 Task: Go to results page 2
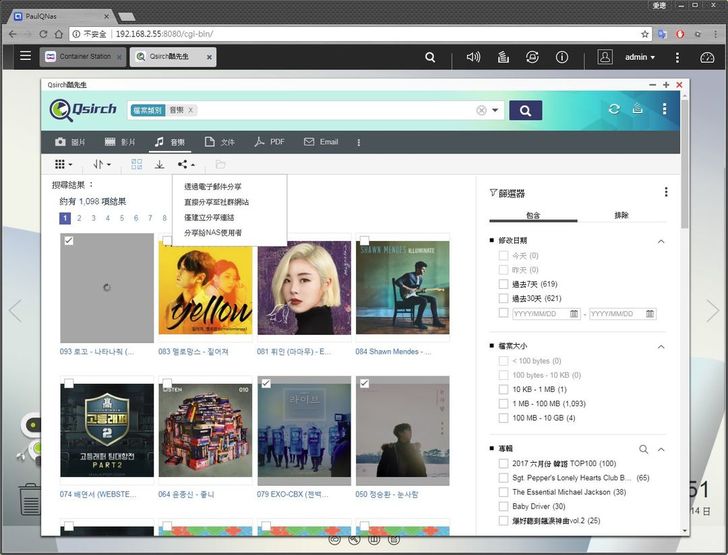(79, 218)
